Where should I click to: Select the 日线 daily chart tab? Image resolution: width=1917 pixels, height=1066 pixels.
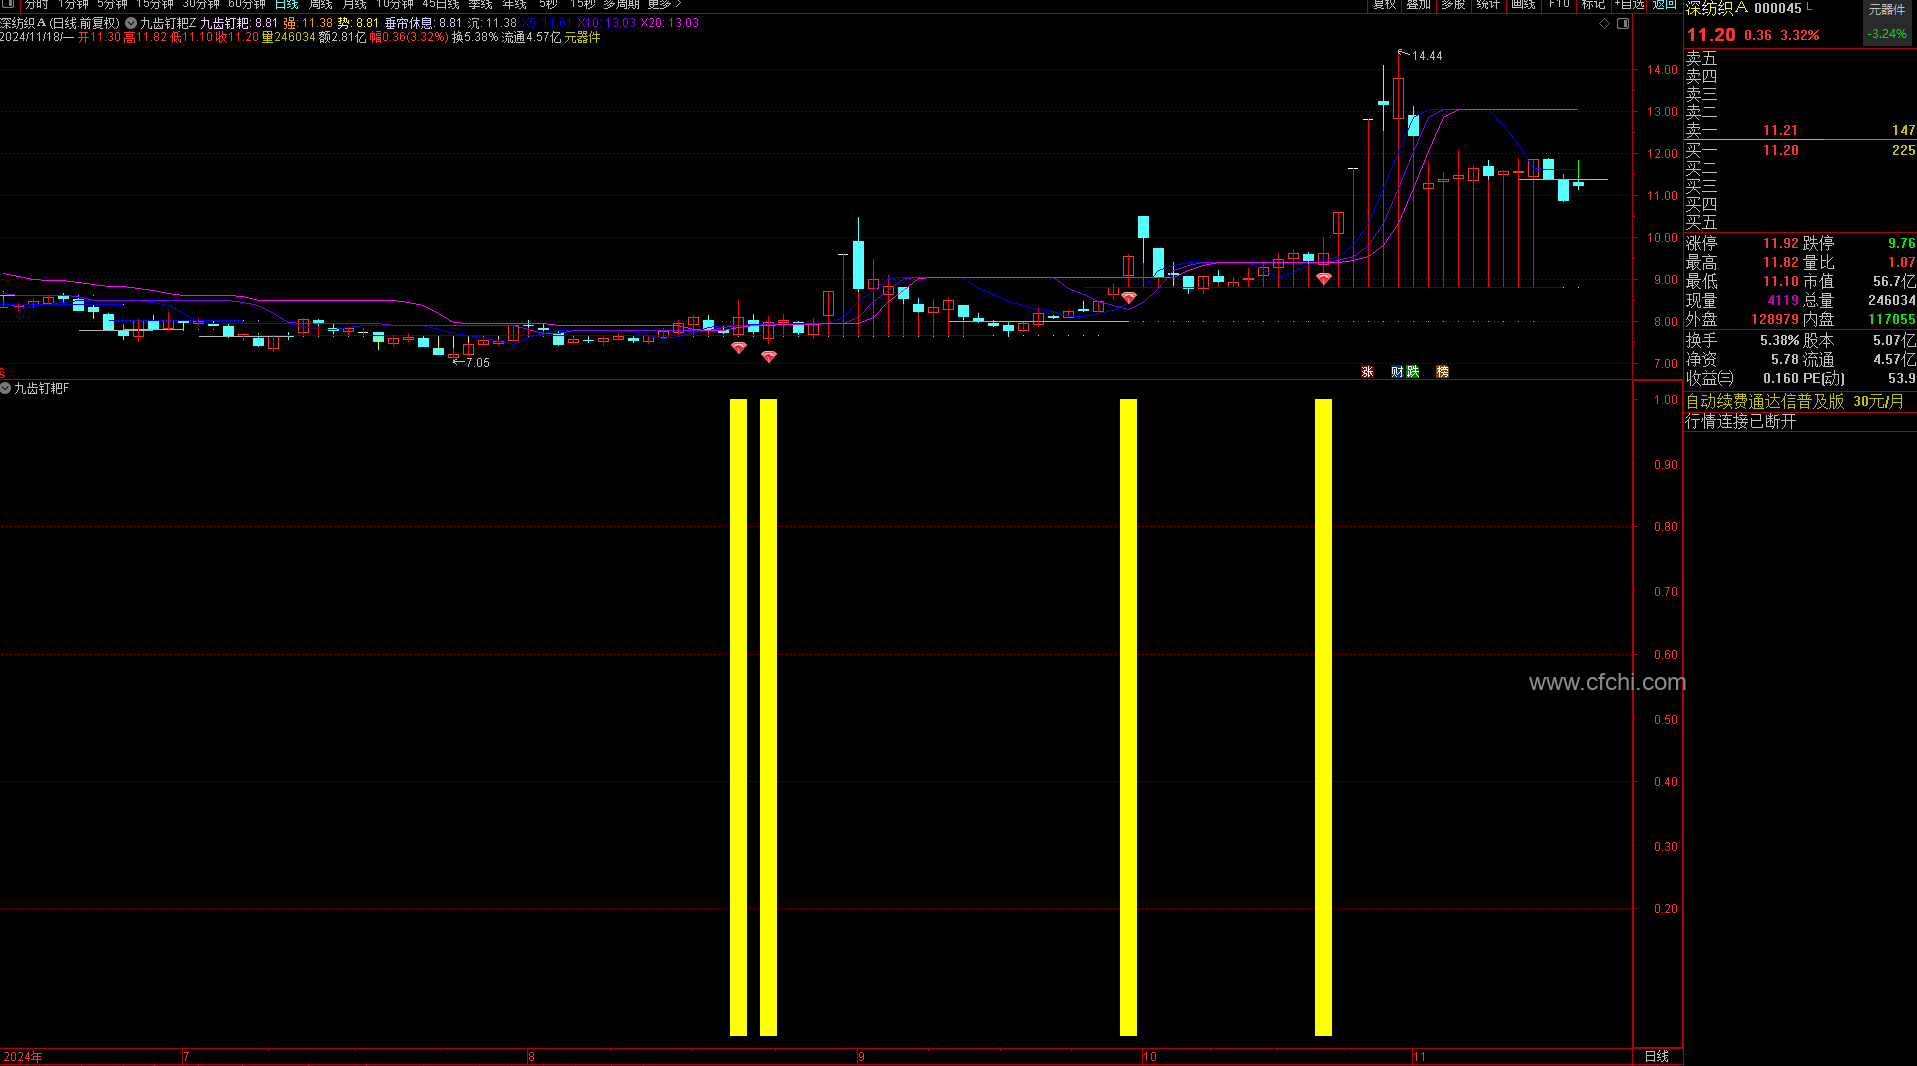287,5
